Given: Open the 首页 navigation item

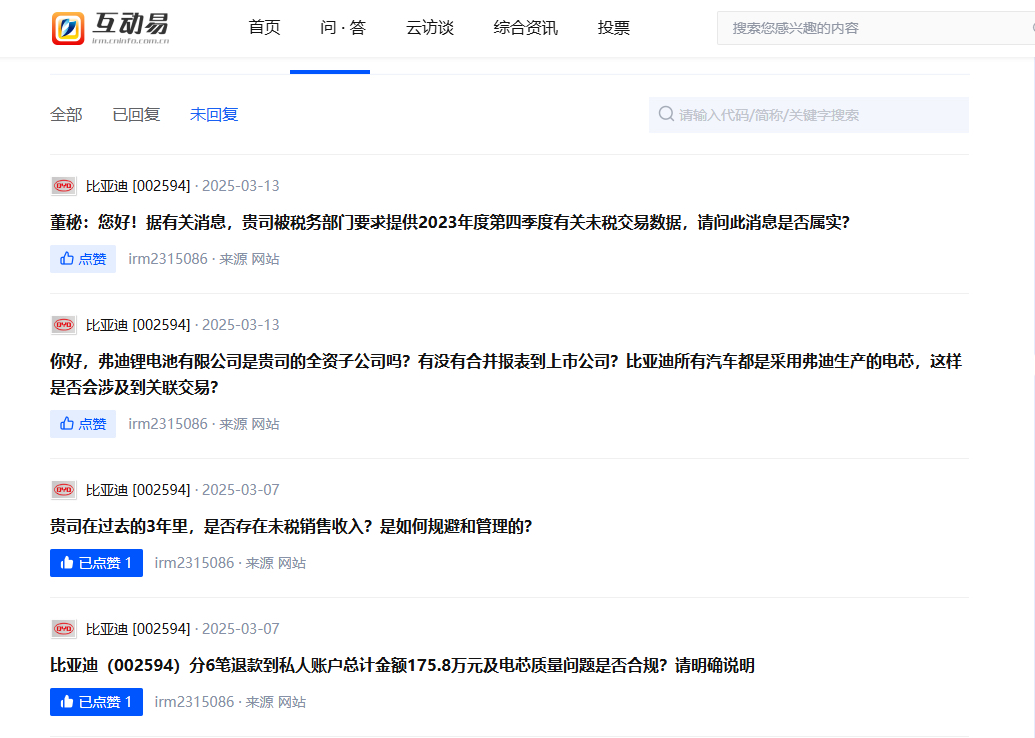Looking at the screenshot, I should point(264,28).
